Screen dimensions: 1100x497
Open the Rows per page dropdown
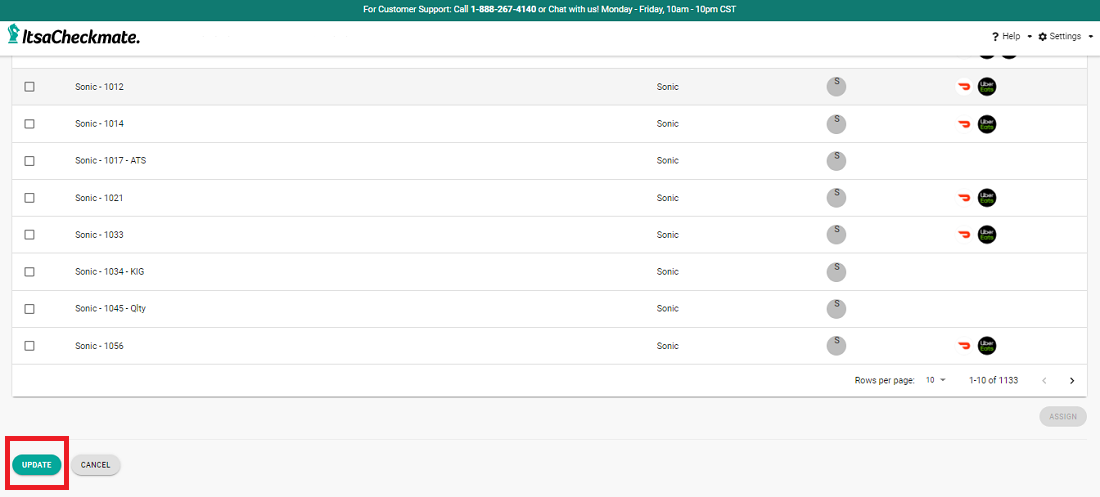point(935,381)
